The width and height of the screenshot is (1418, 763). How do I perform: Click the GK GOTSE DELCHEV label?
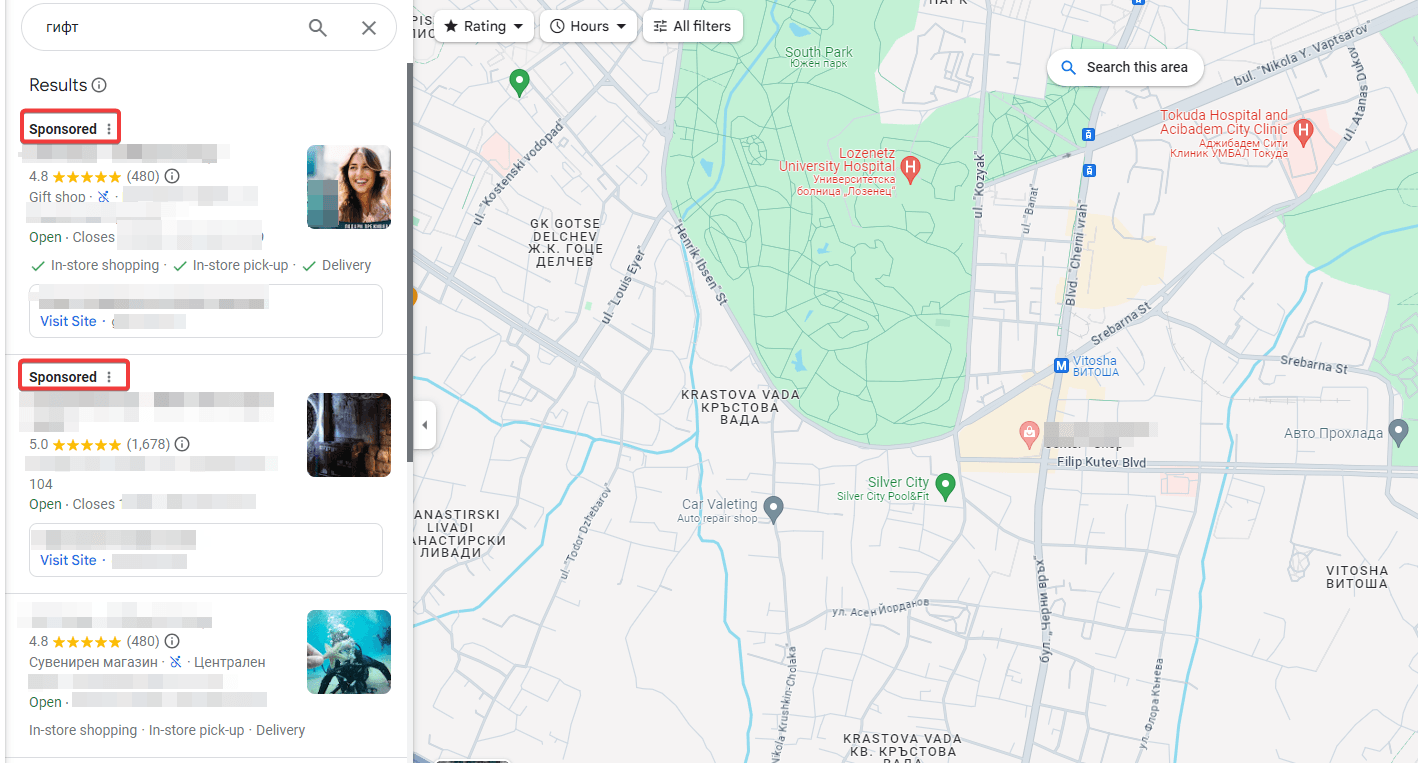point(566,242)
